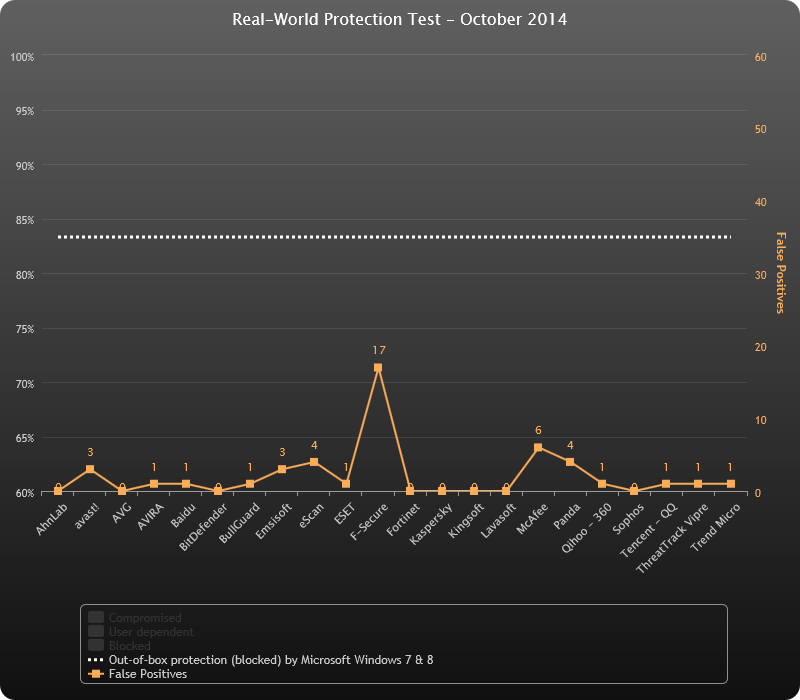The image size is (800, 700).
Task: Click the 100% left axis label
Action: pyautogui.click(x=22, y=57)
